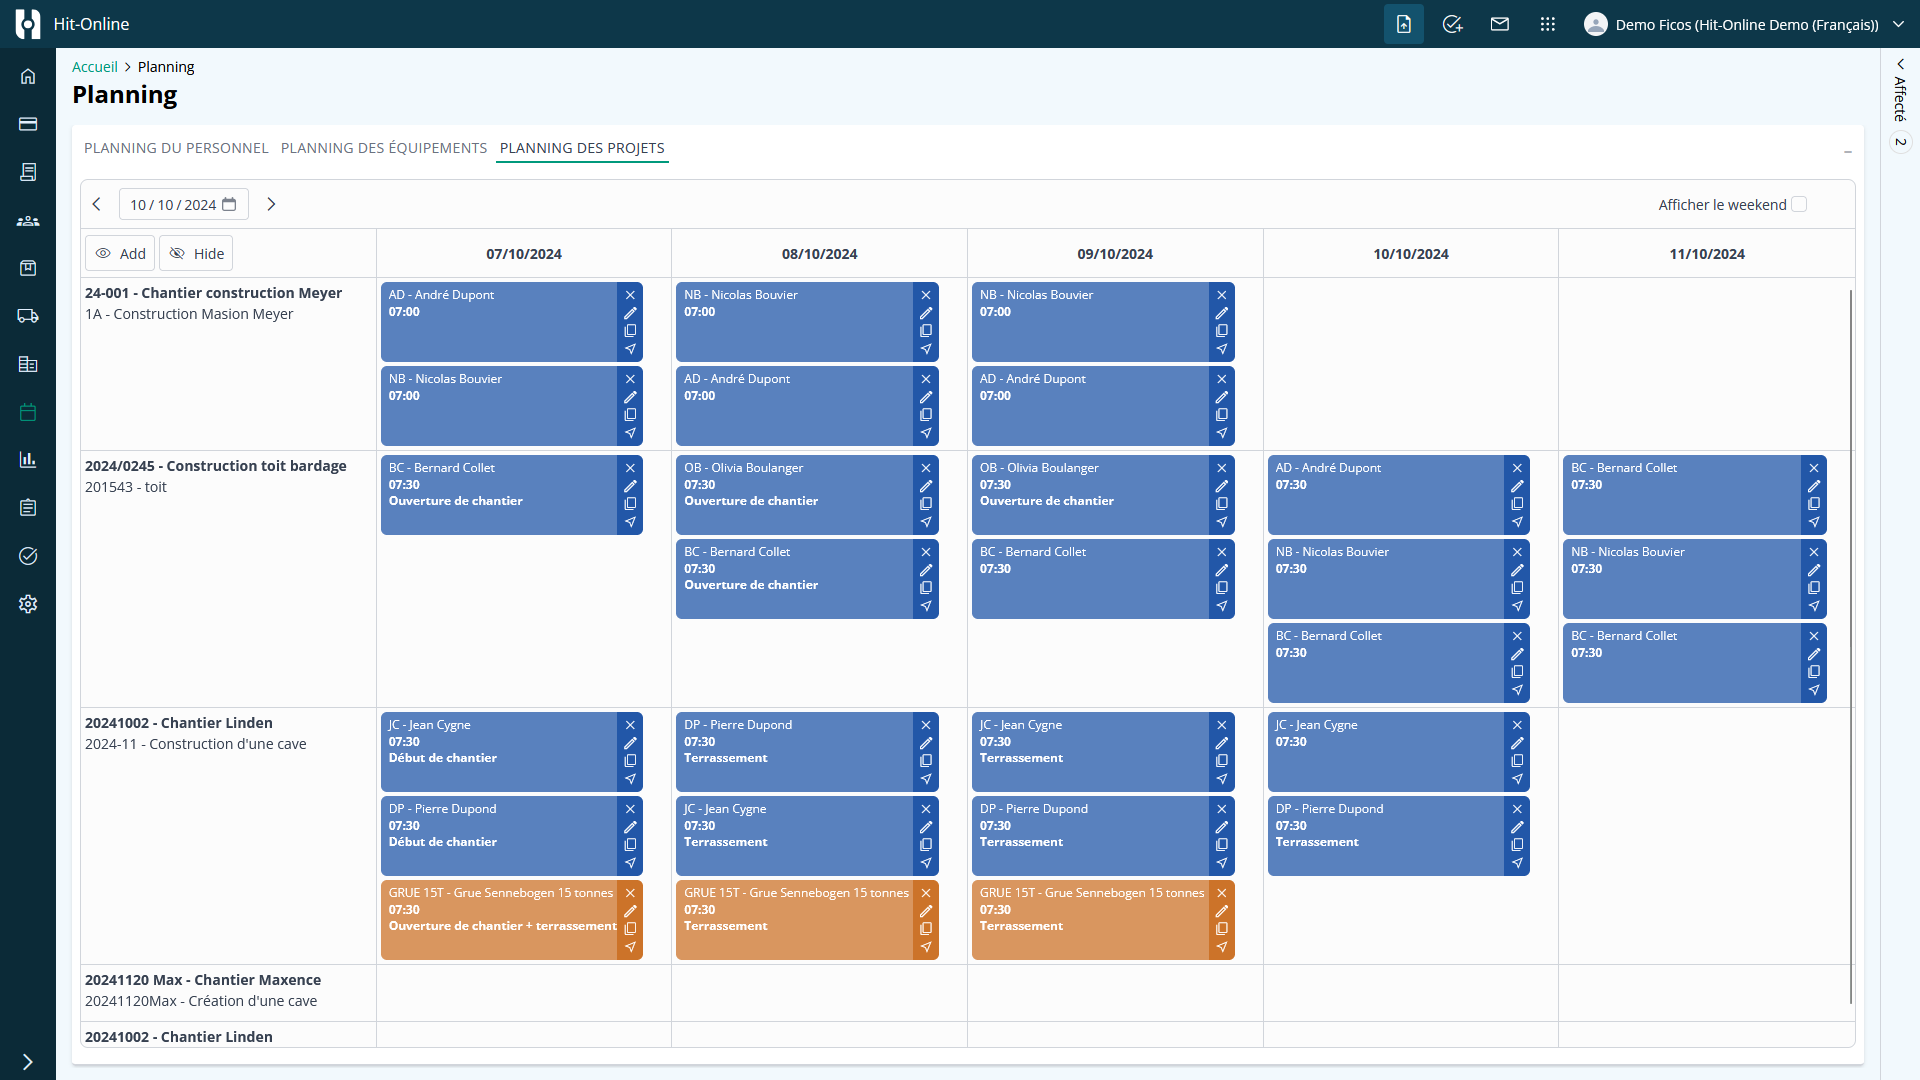1920x1080 pixels.
Task: Click the Hide visibility button
Action: [x=196, y=254]
